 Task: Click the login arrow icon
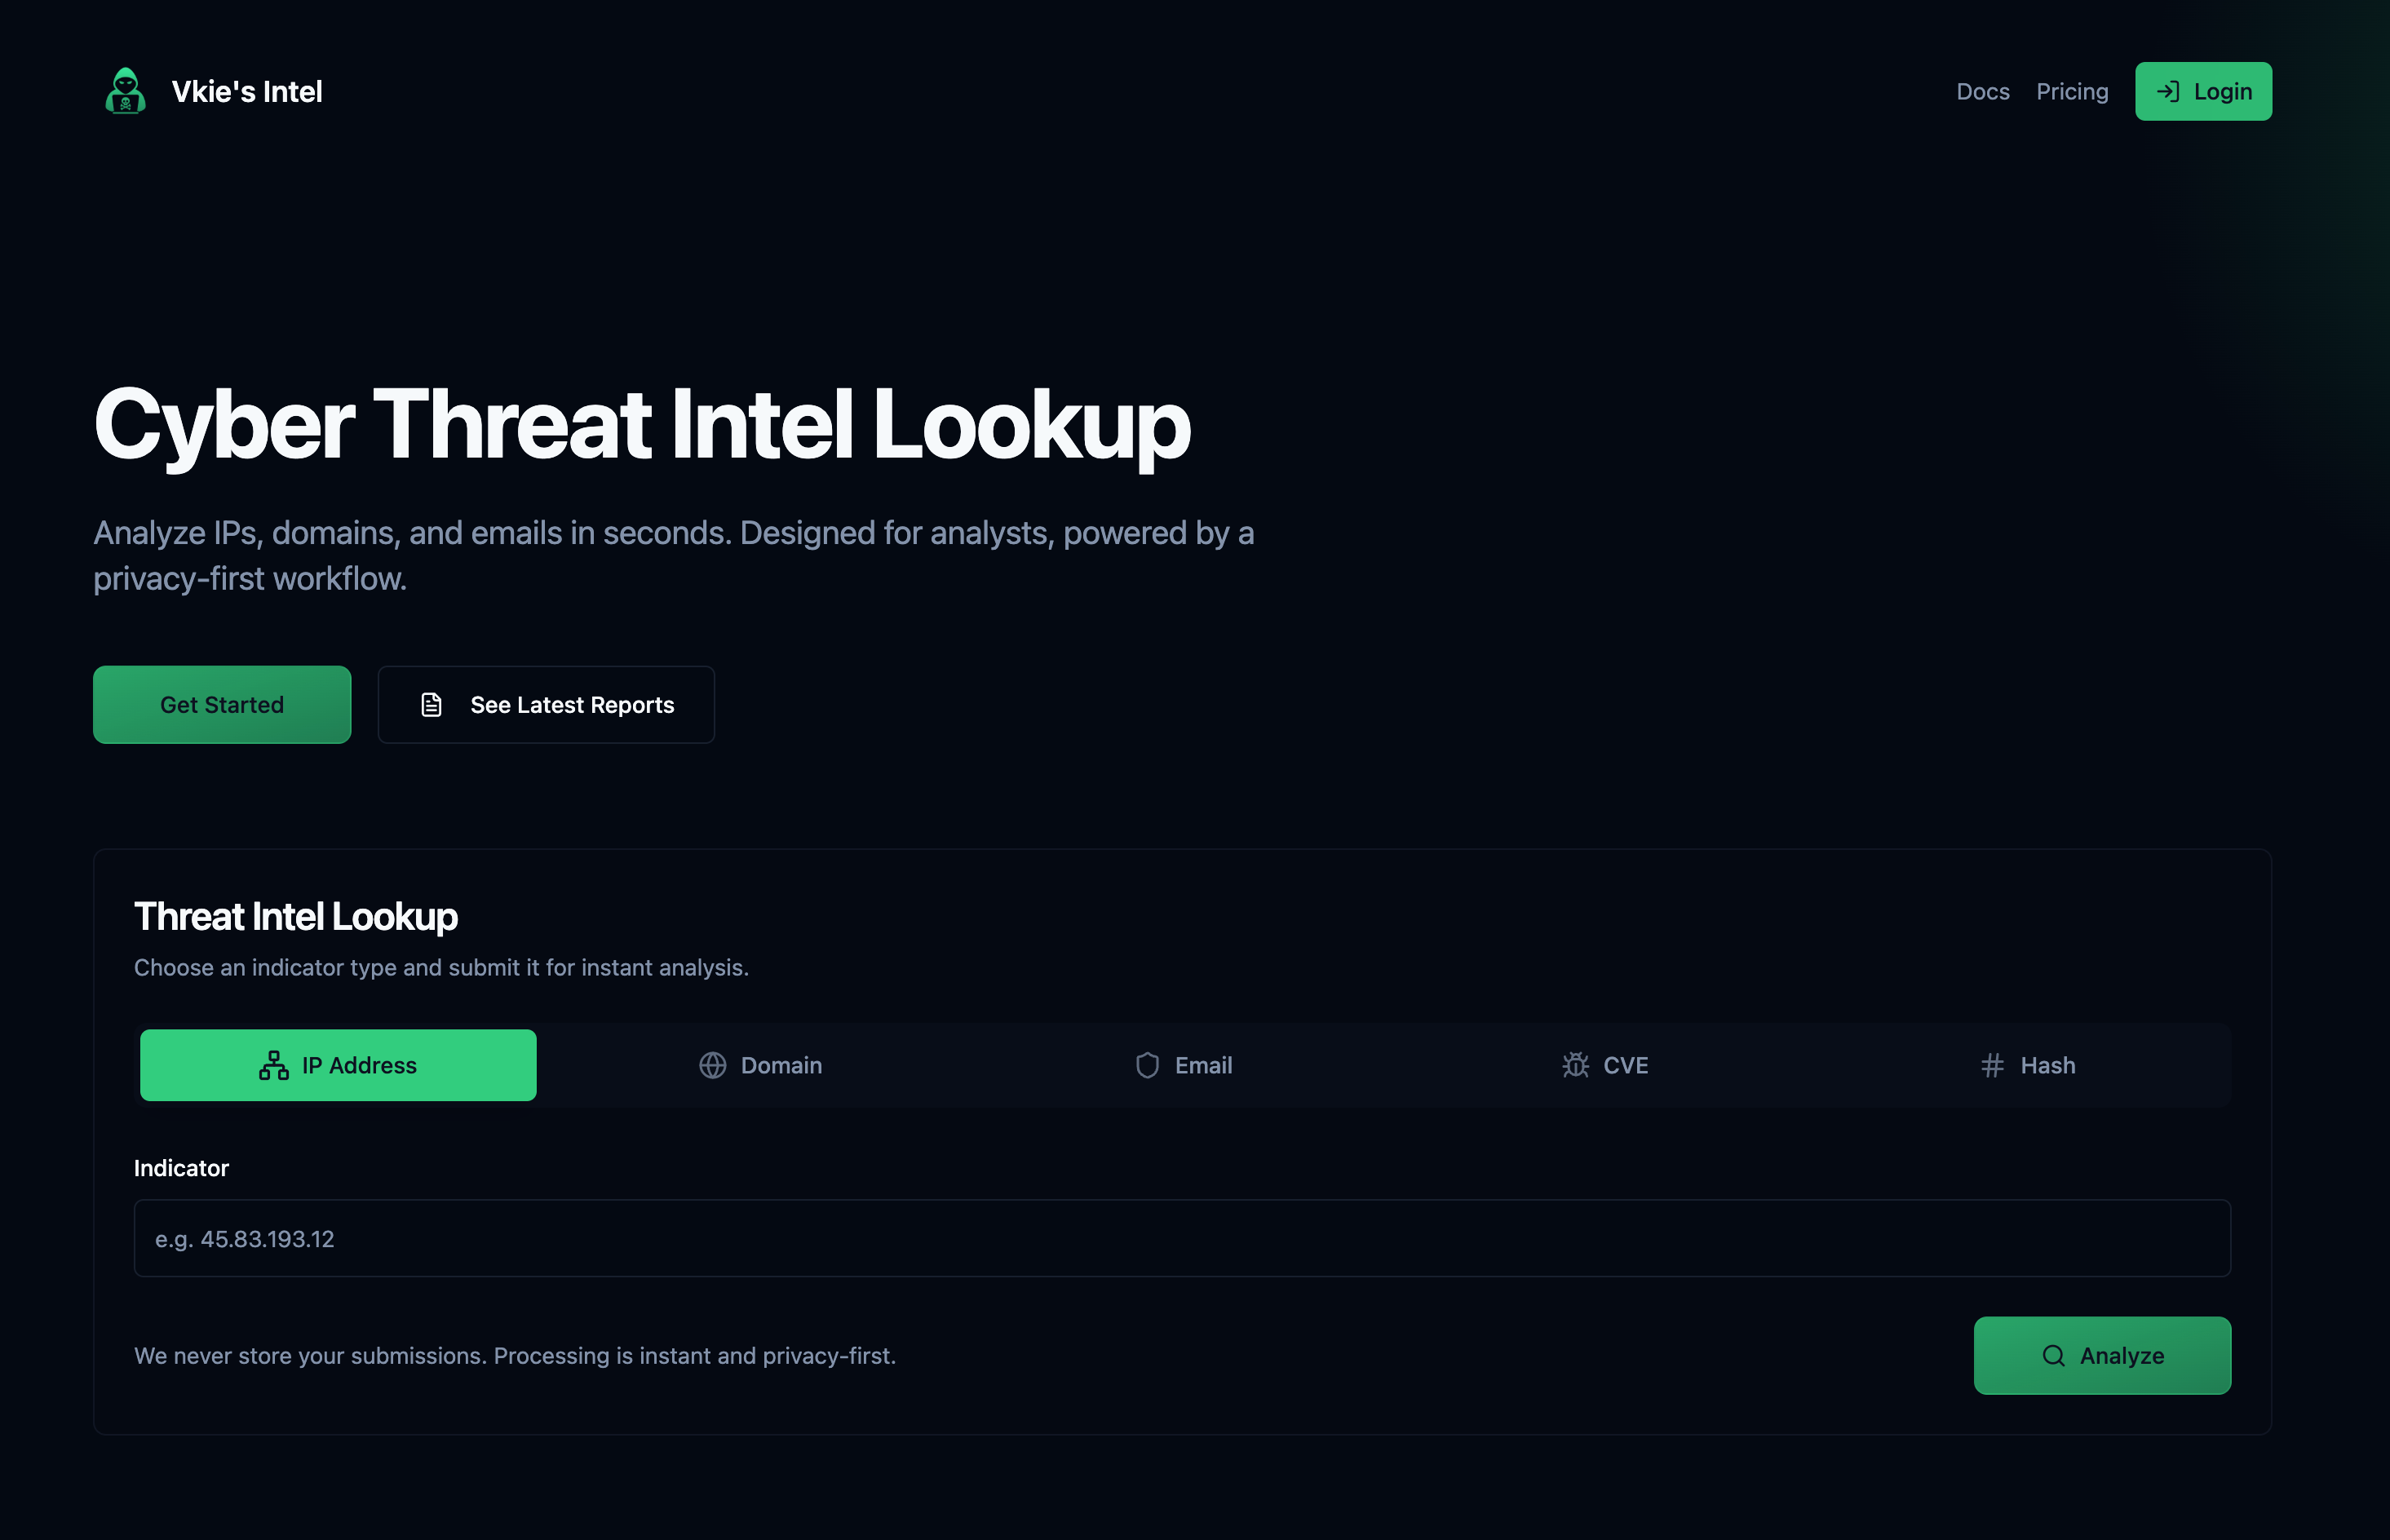click(x=2167, y=92)
